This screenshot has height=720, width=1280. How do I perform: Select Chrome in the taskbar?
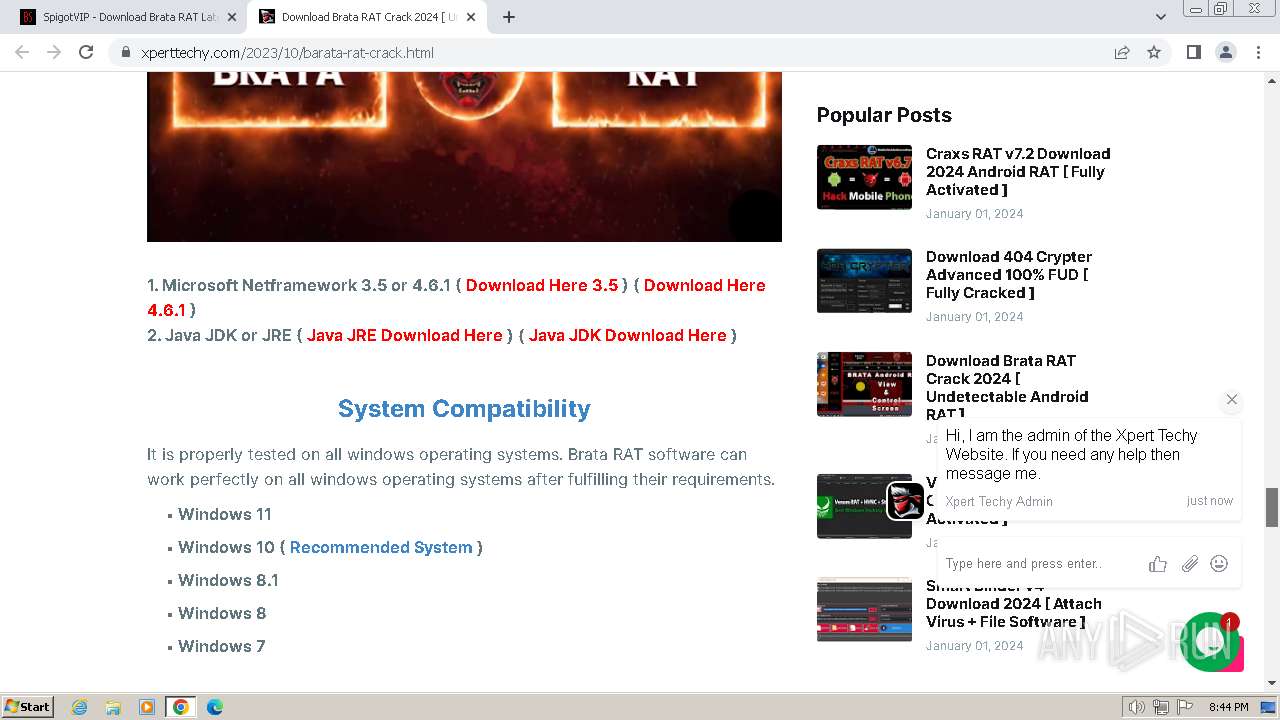tap(180, 707)
